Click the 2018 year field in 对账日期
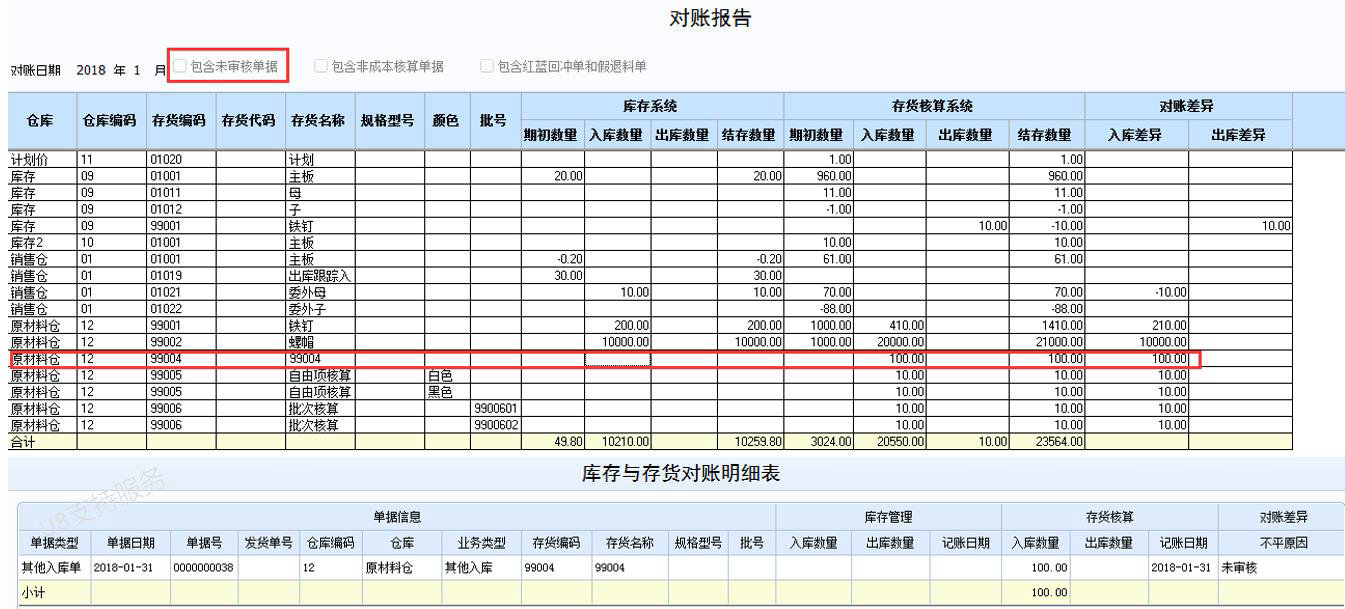The width and height of the screenshot is (1345, 609). point(91,70)
